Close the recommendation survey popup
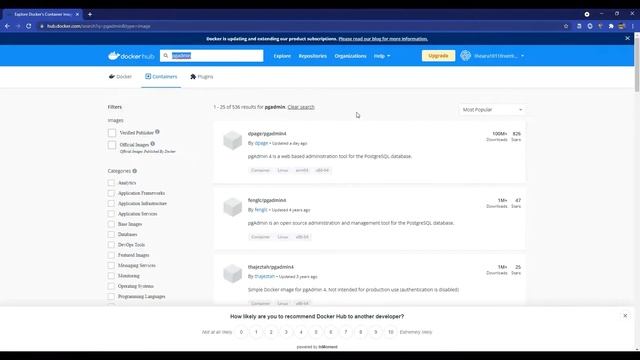The width and height of the screenshot is (640, 360). [x=625, y=316]
